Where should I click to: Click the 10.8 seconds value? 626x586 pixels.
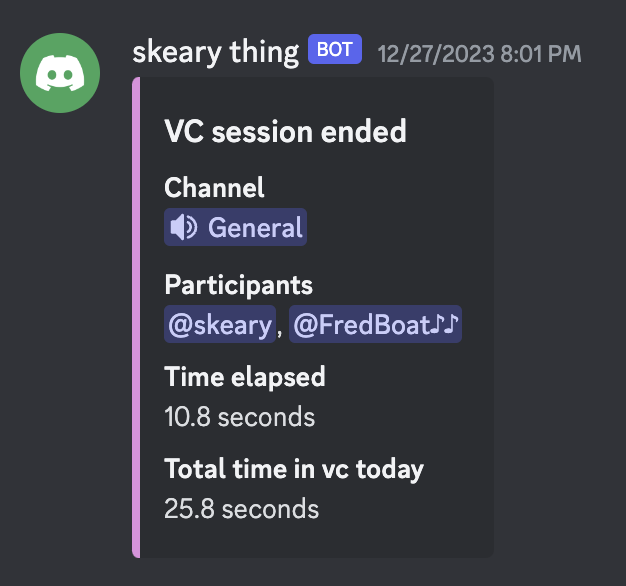(239, 416)
